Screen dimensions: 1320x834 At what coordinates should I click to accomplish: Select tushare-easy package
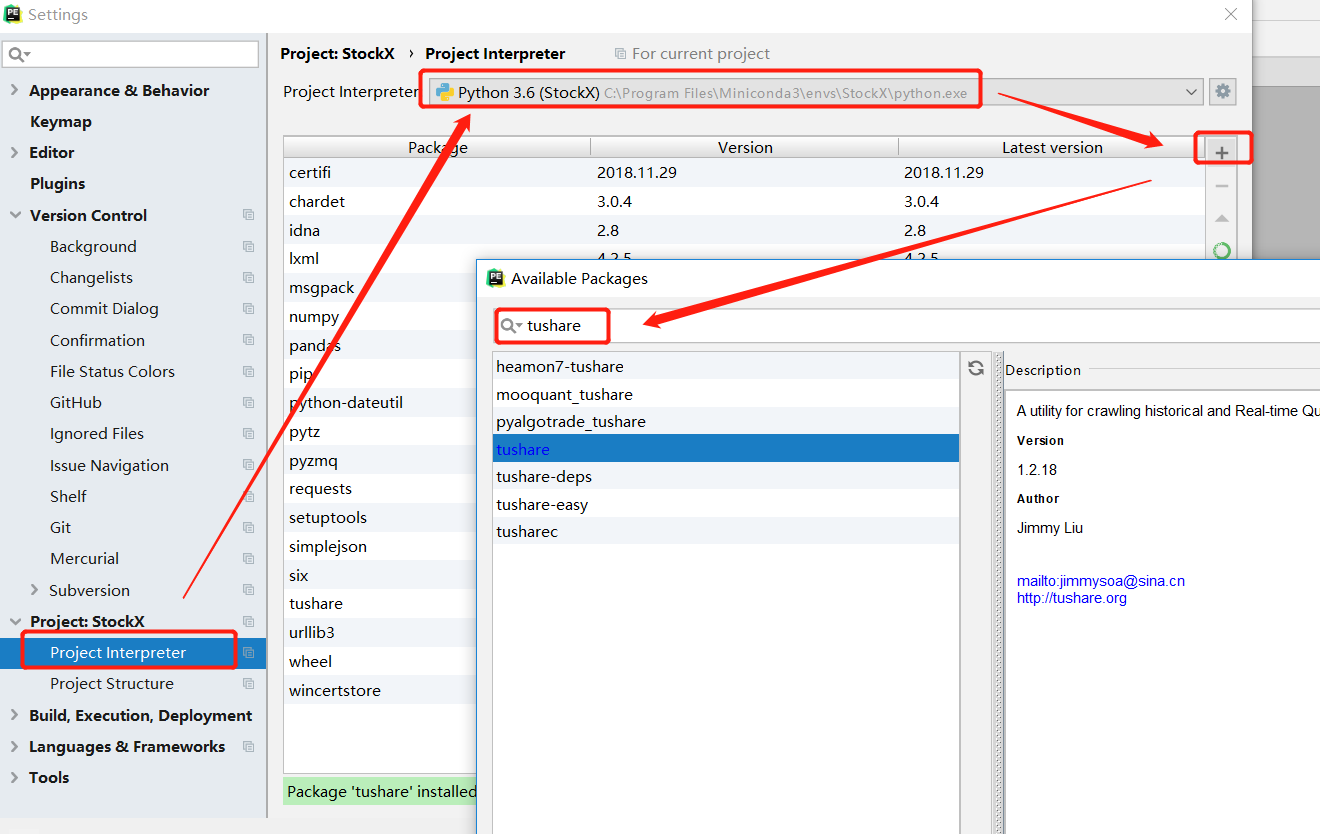726,504
